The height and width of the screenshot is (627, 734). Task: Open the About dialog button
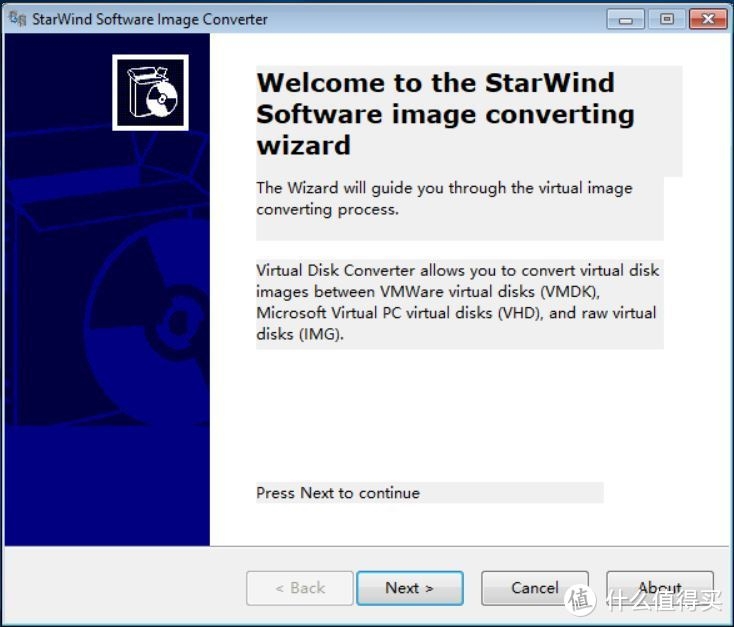pos(660,588)
